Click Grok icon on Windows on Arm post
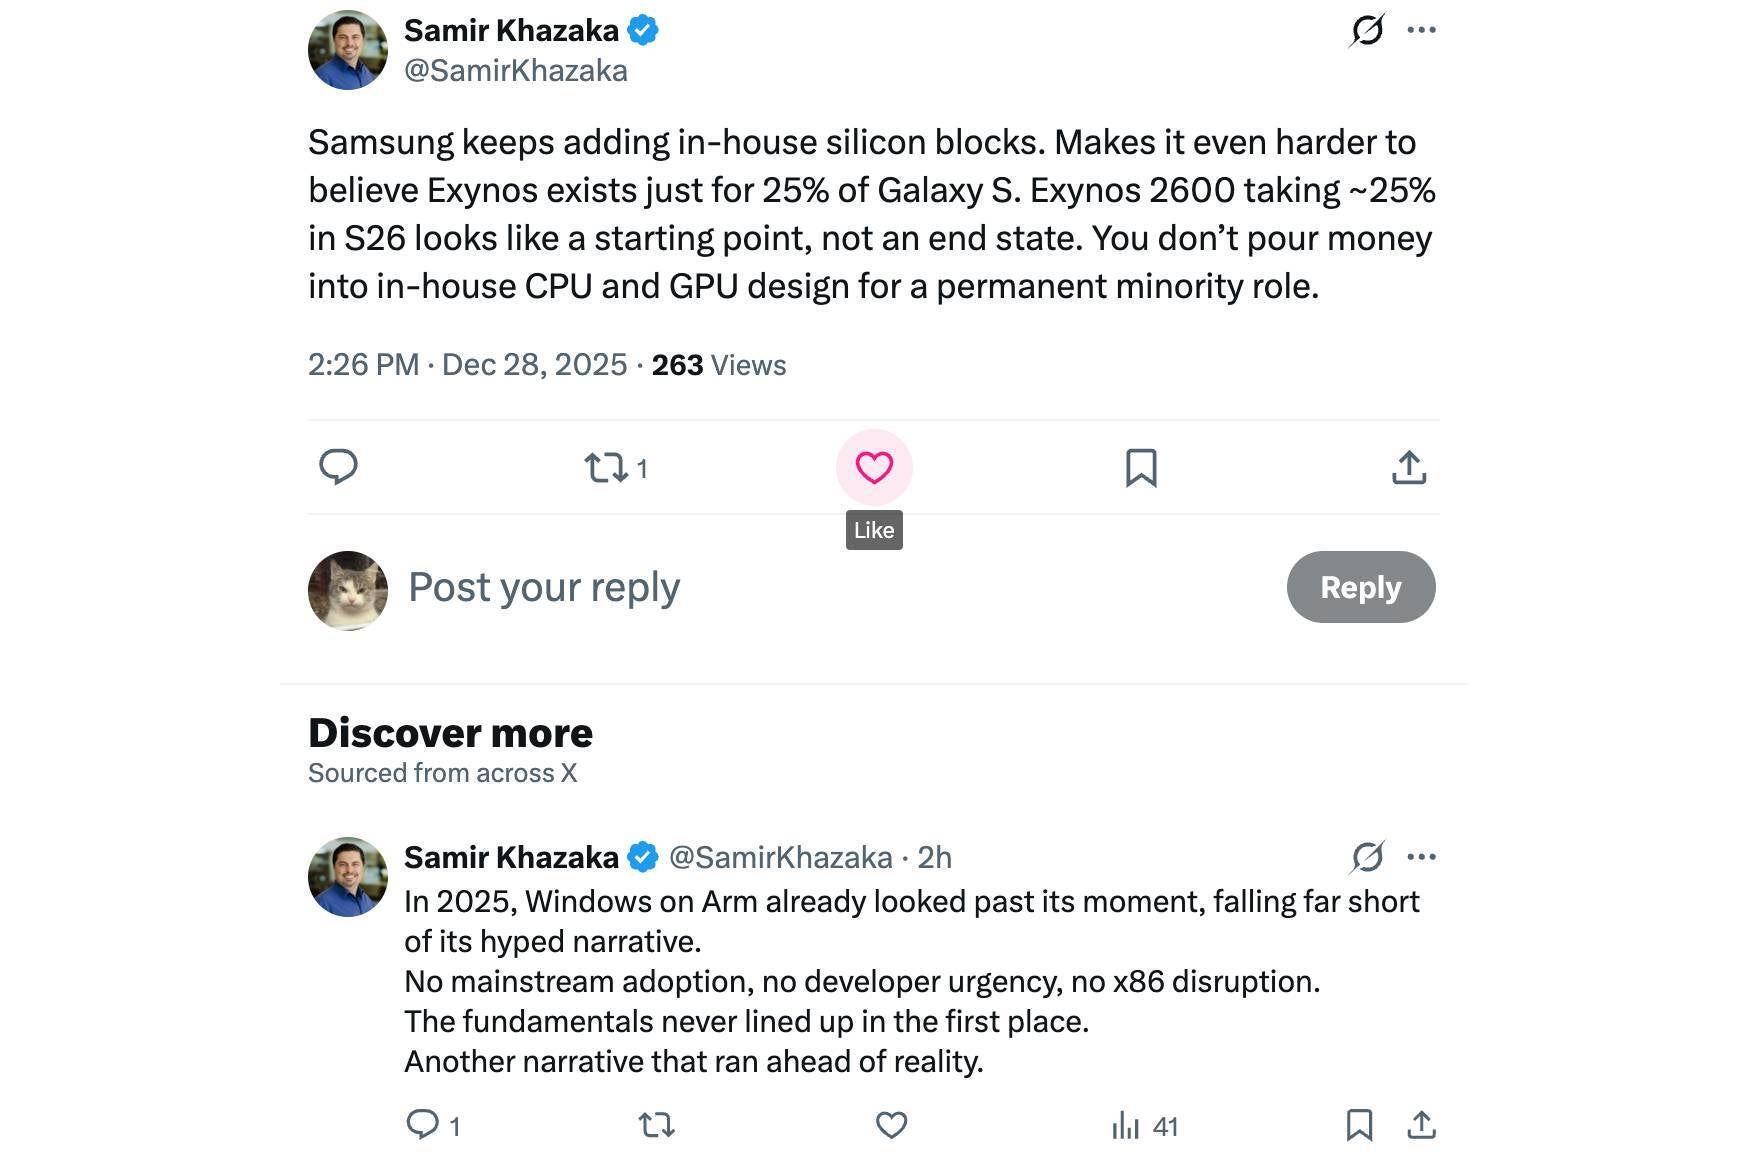This screenshot has width=1748, height=1162. 1367,857
